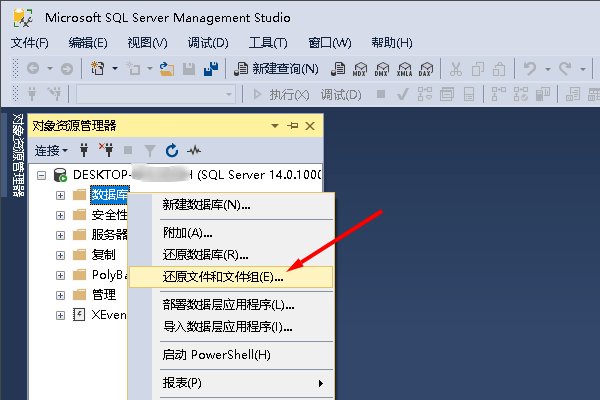Expand the PolyBase folder node
600x400 pixels.
(x=60, y=275)
